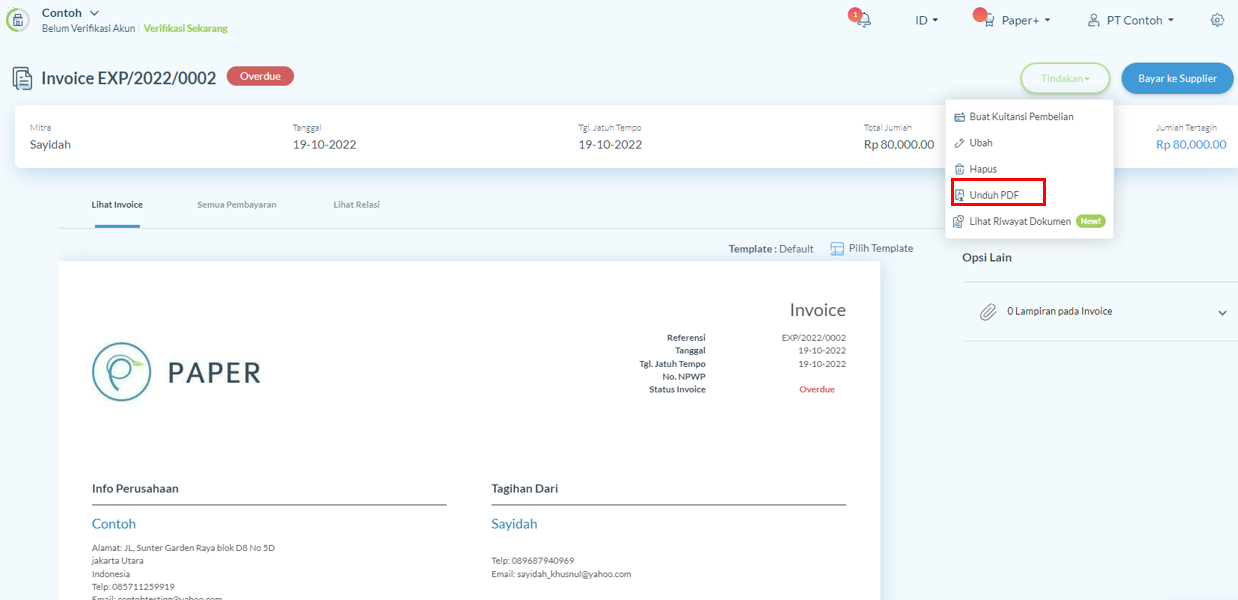Click the Opsi Lain heading
Viewport: 1238px width, 600px height.
click(x=987, y=258)
